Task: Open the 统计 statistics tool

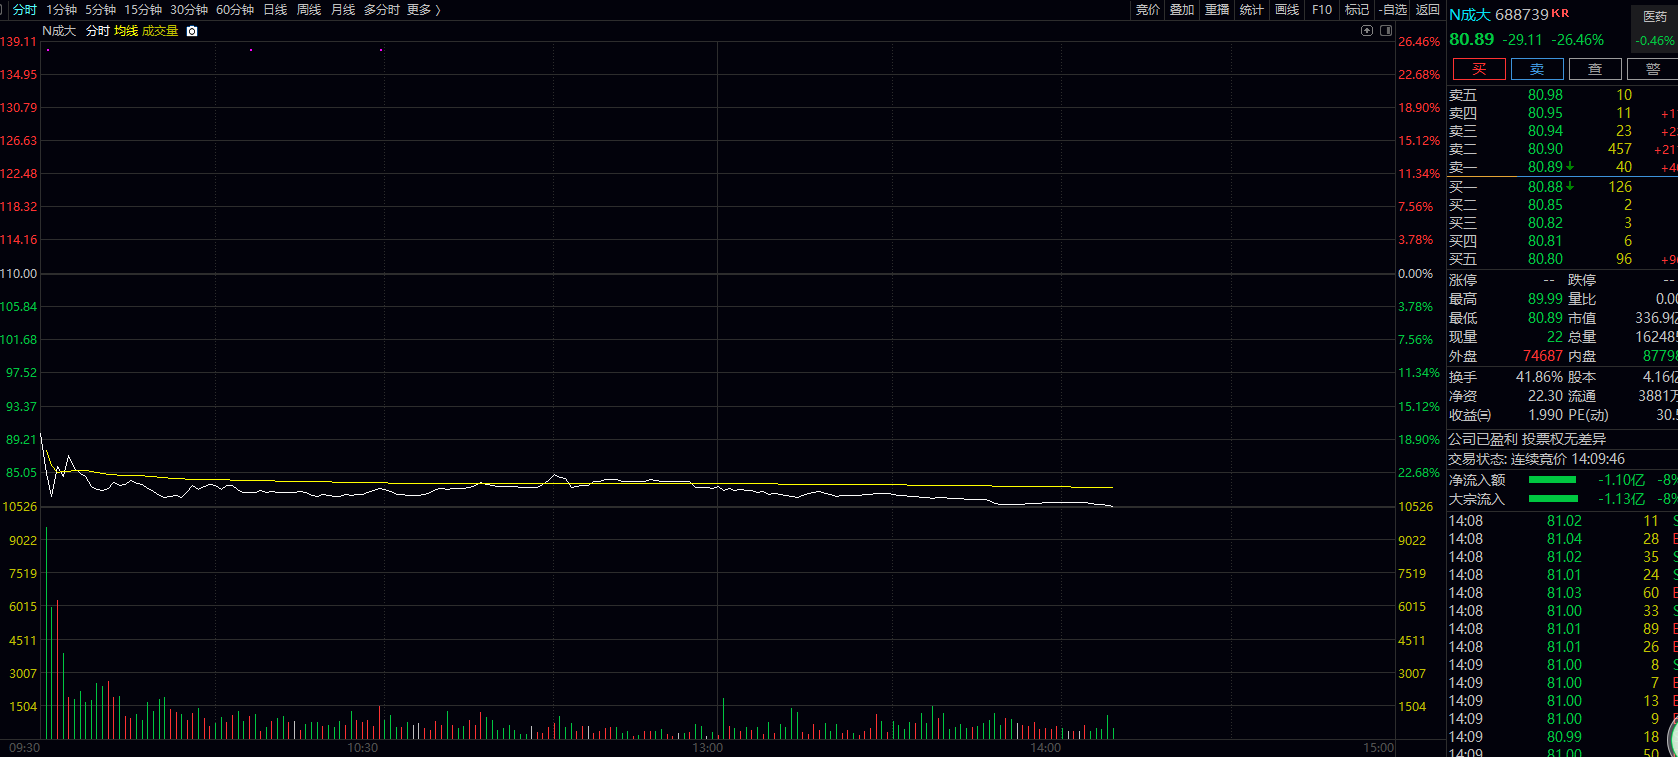Action: (1252, 9)
